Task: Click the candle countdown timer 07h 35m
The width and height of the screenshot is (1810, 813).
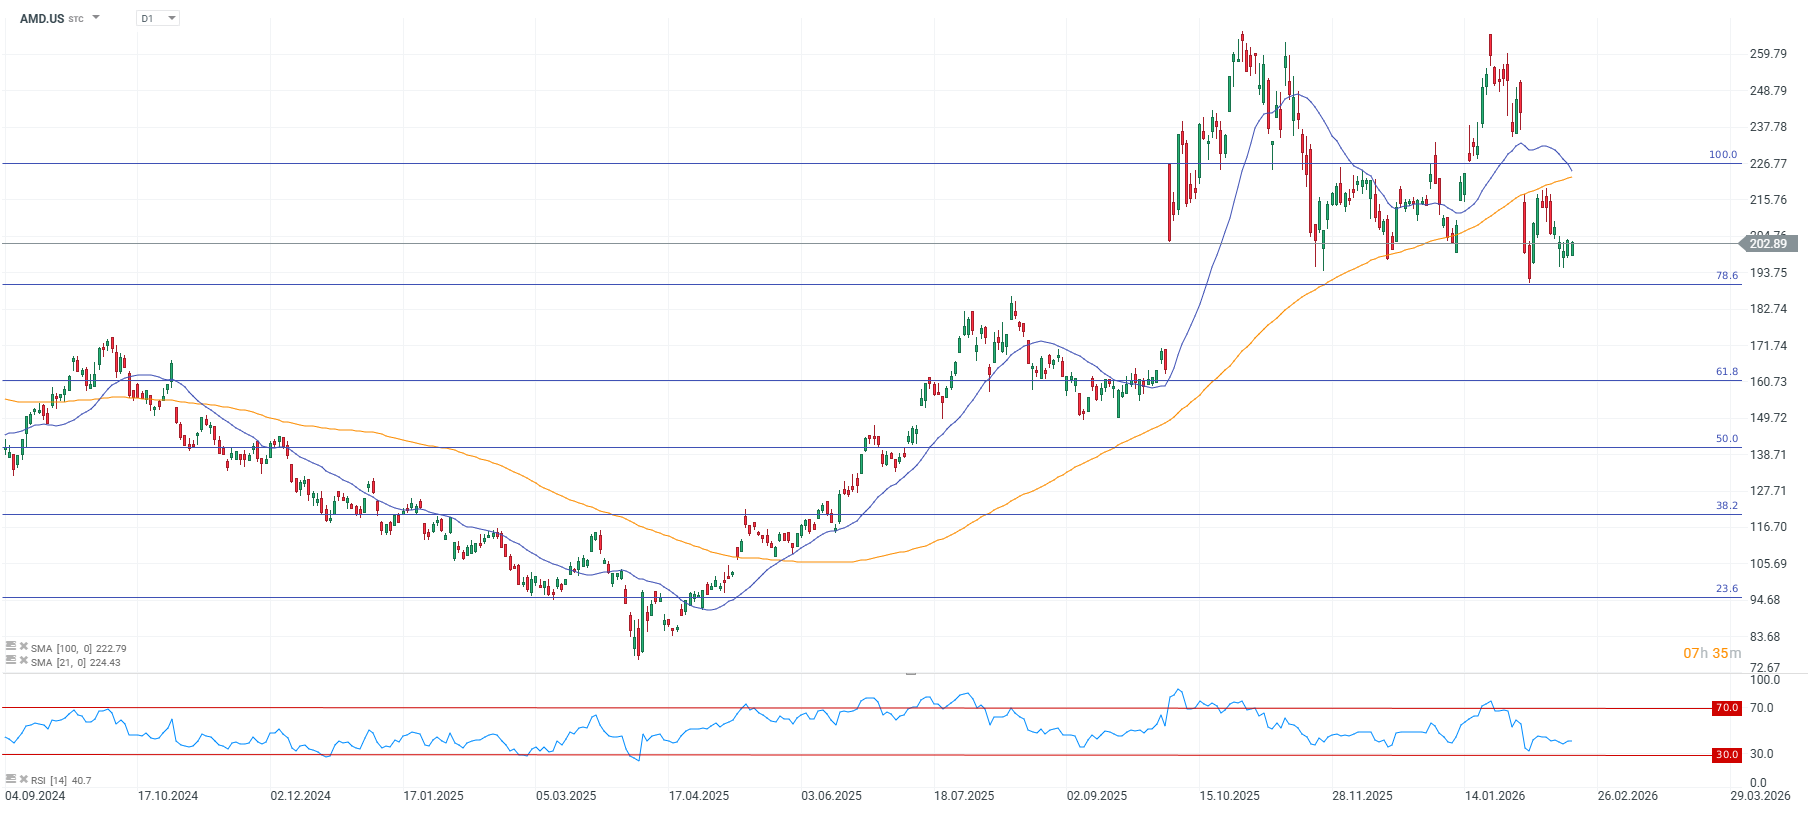Action: click(x=1712, y=653)
